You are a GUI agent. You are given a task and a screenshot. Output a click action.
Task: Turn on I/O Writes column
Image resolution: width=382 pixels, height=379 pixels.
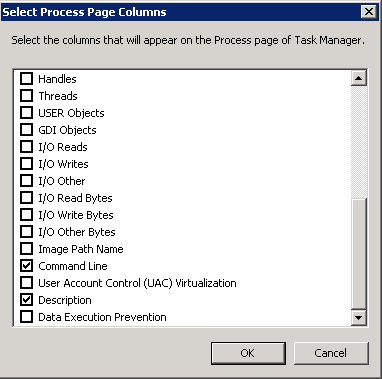[26, 164]
